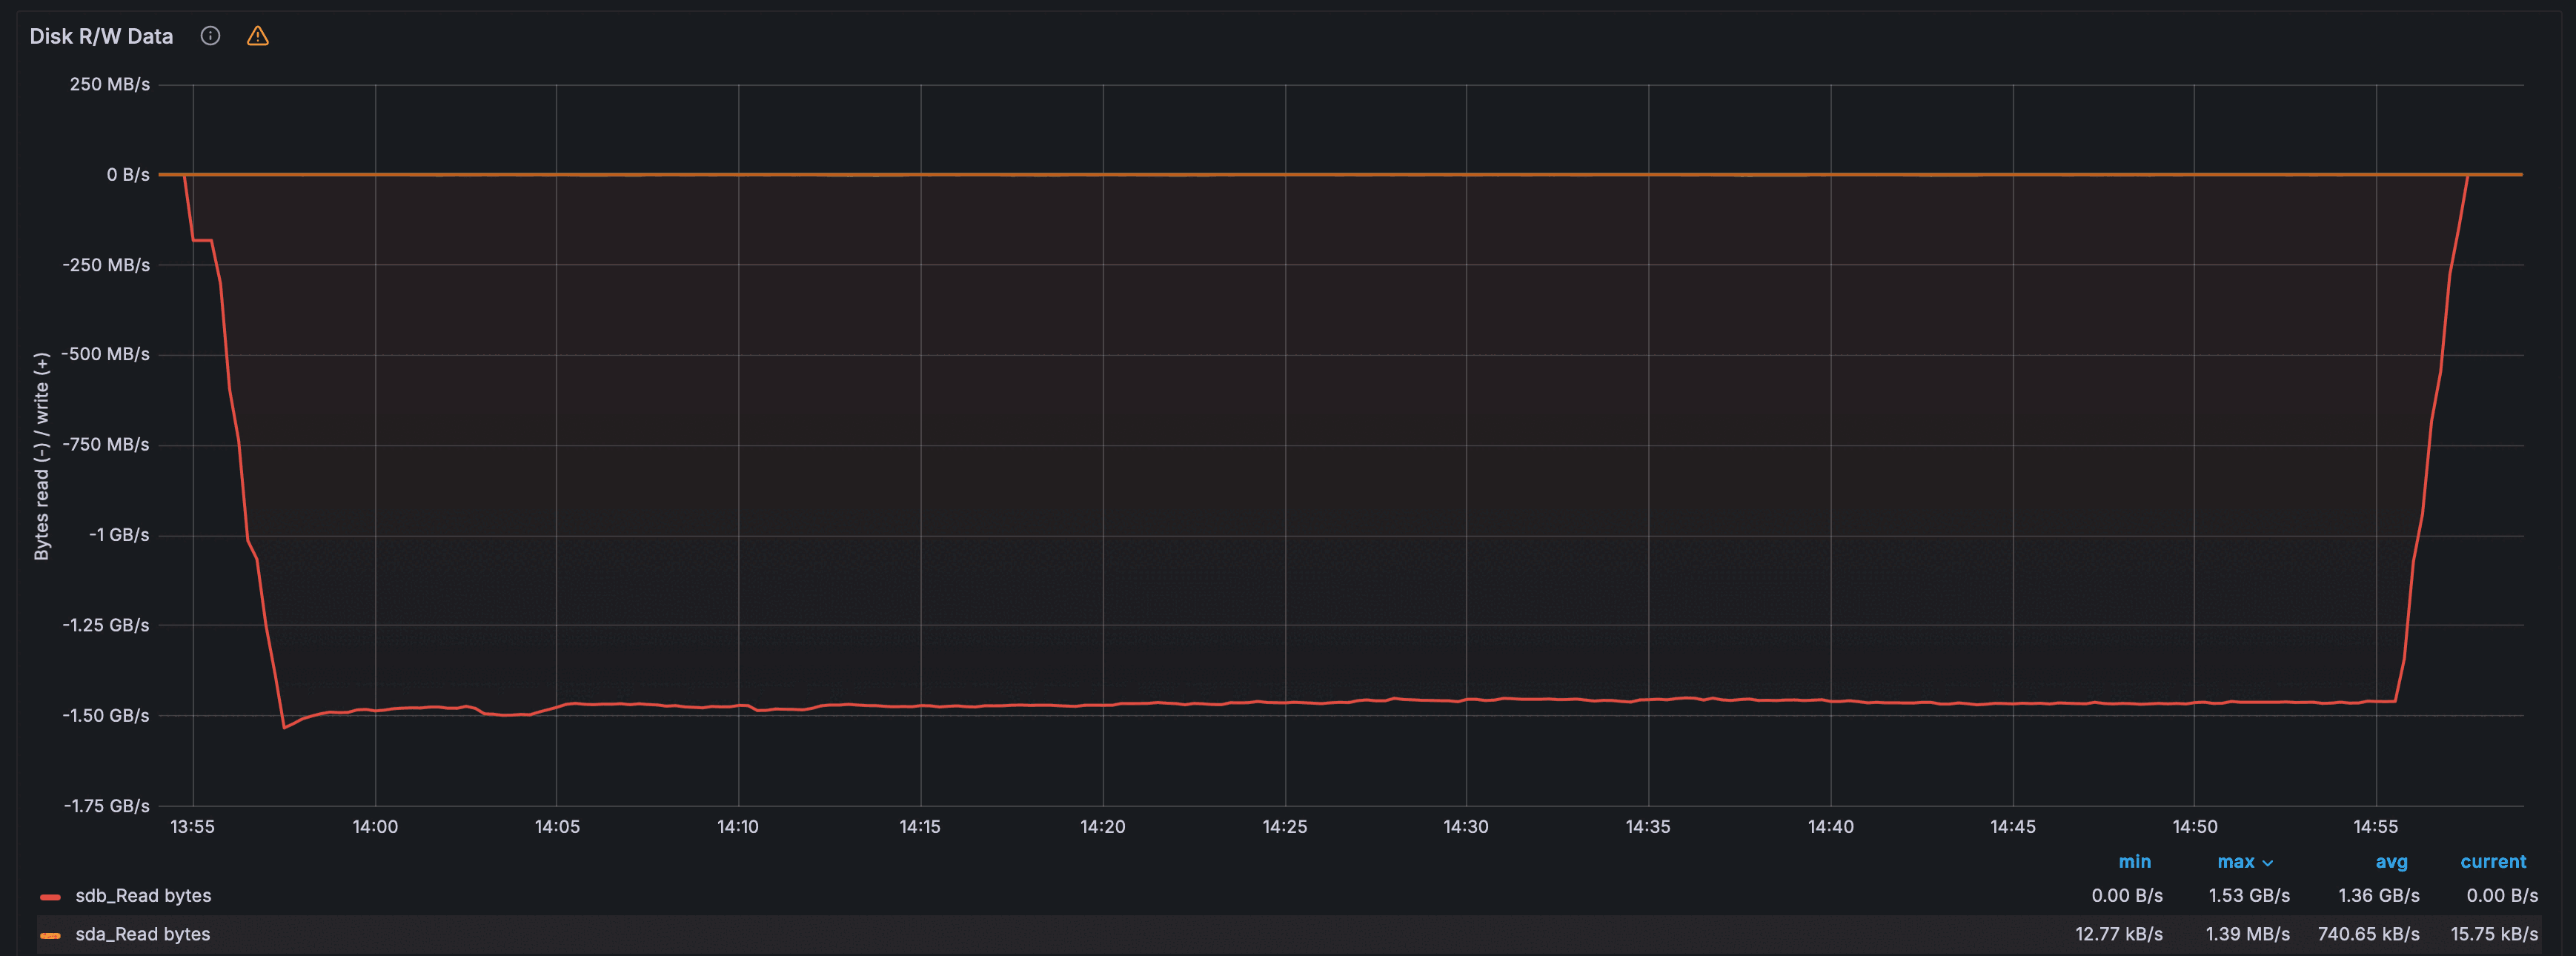Viewport: 2576px width, 956px height.
Task: Click the 0 B/s y-axis label
Action: pos(128,175)
